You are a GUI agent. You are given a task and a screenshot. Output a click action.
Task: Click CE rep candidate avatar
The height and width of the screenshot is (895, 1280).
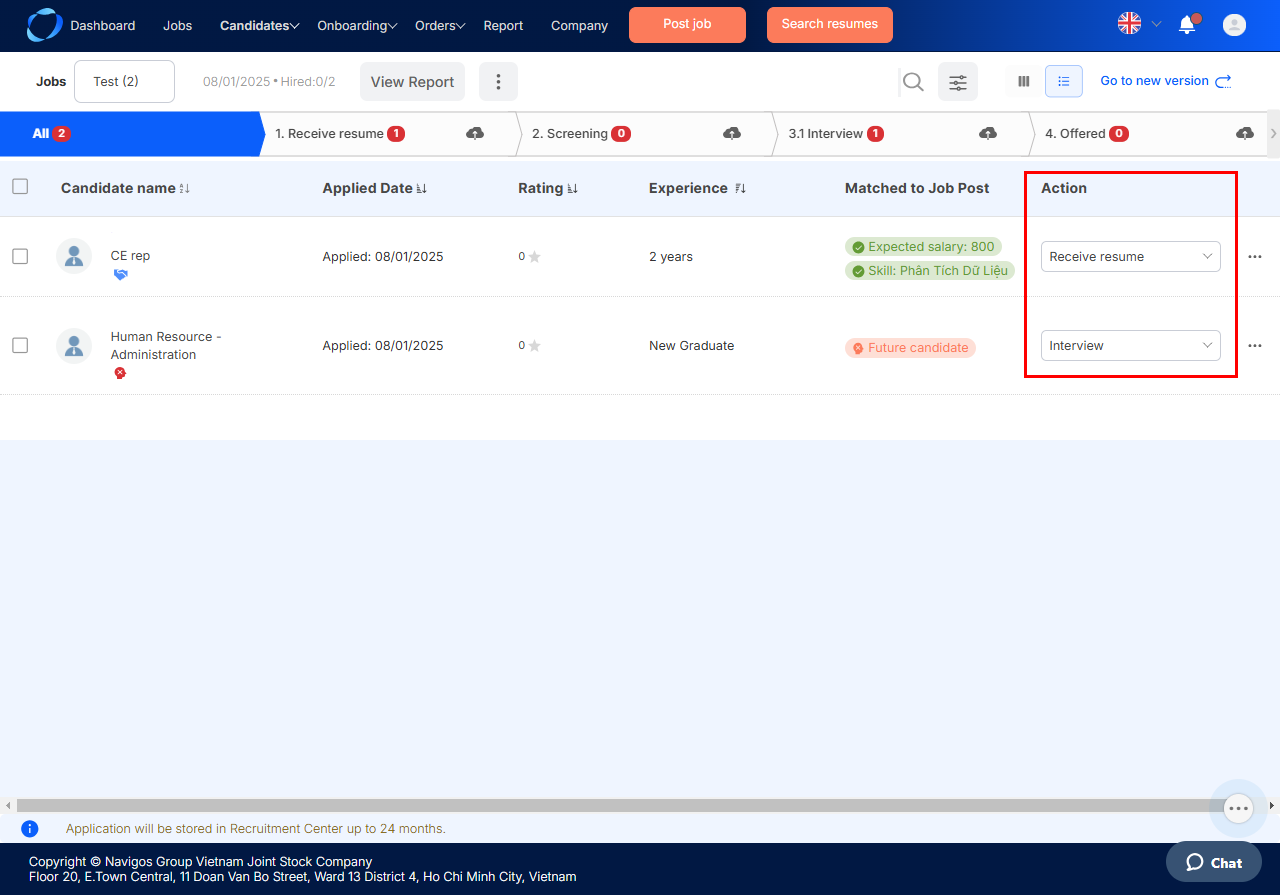point(74,256)
